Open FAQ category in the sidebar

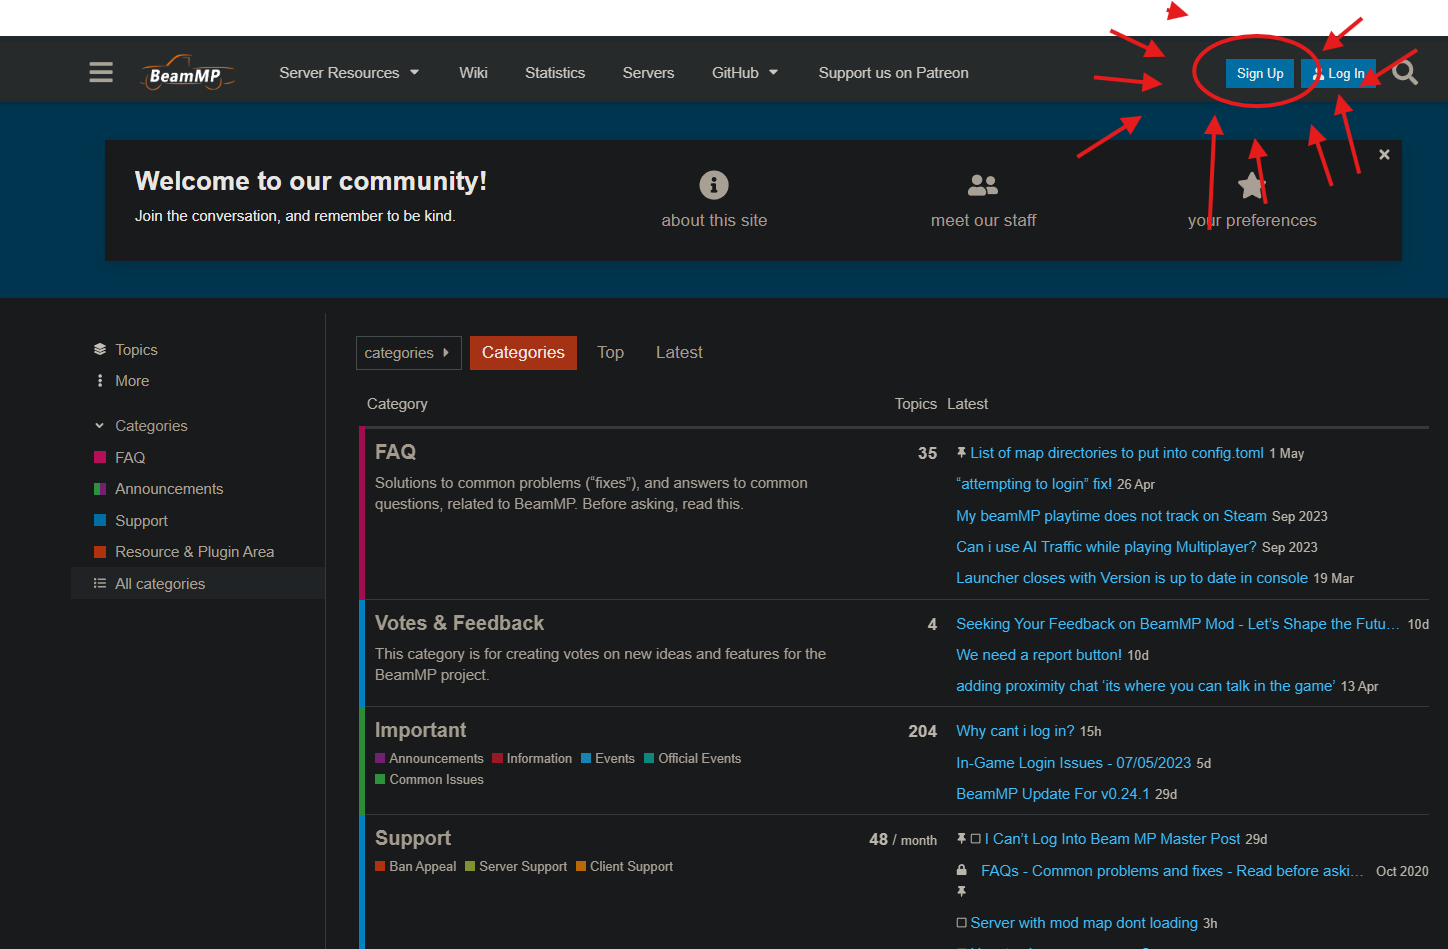130,458
